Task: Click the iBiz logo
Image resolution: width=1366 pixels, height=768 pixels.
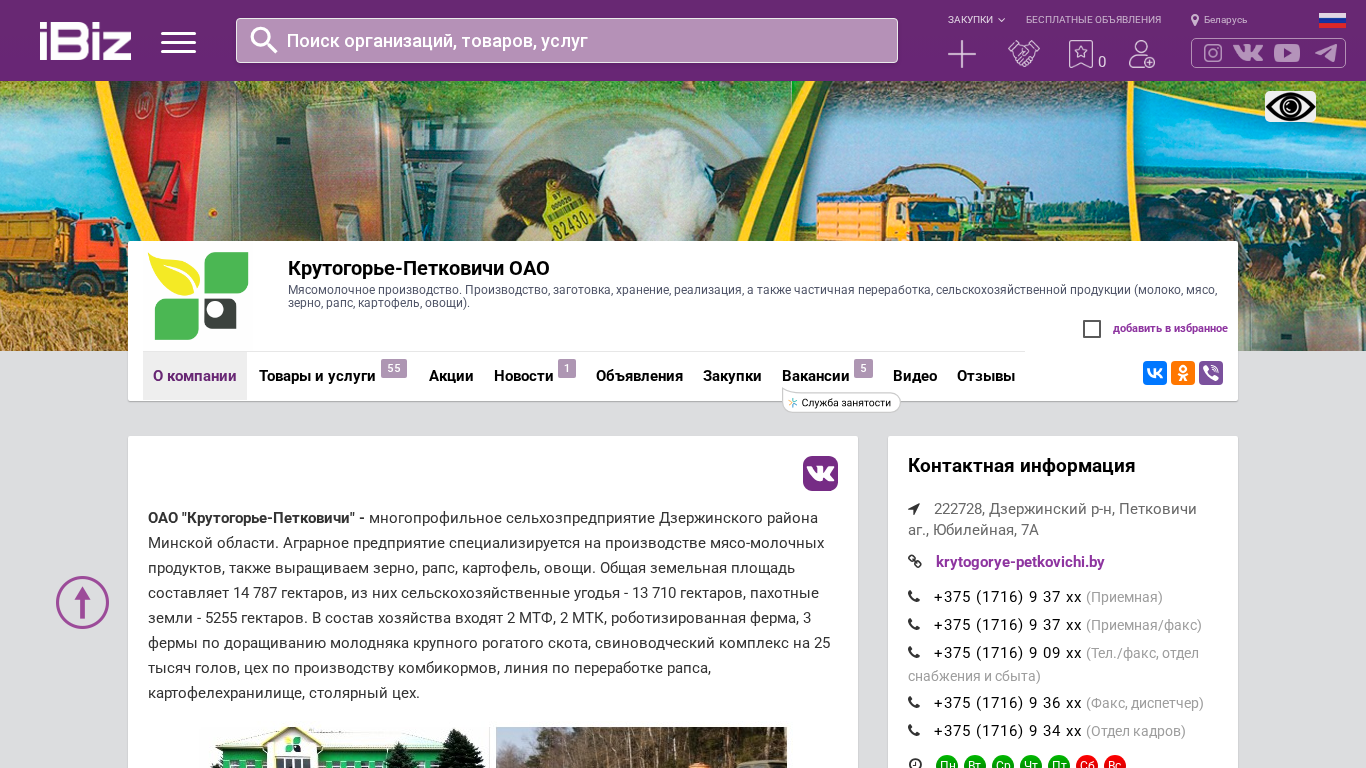Action: click(85, 41)
